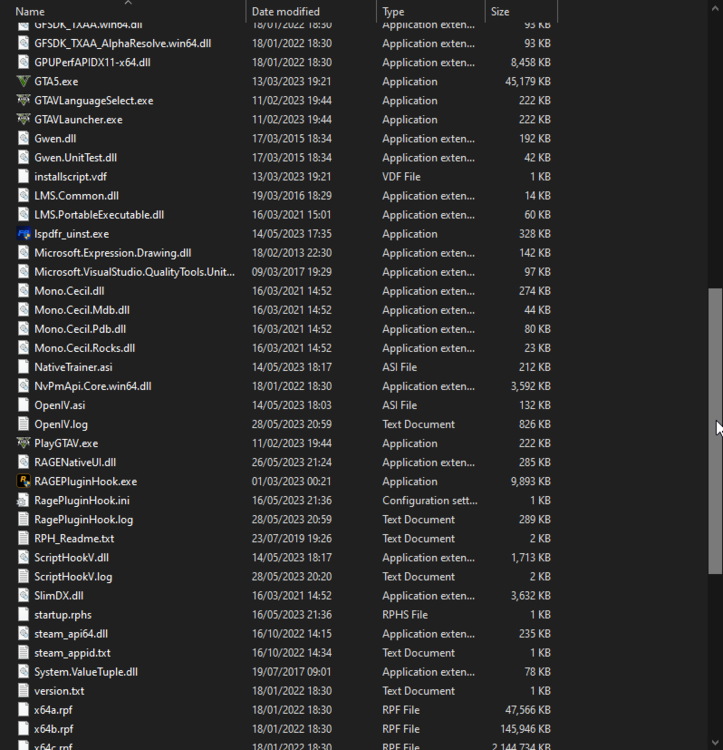This screenshot has width=723, height=750.
Task: Click the RAGENativeUI.dll file icon
Action: [23, 463]
